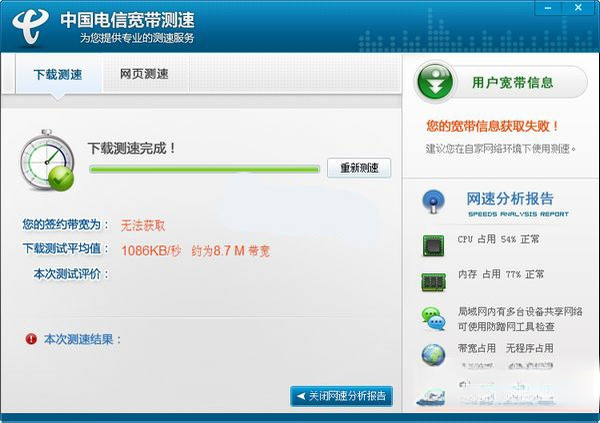
Task: Click the 约为8.7 M 带宽 text
Action: click(231, 251)
